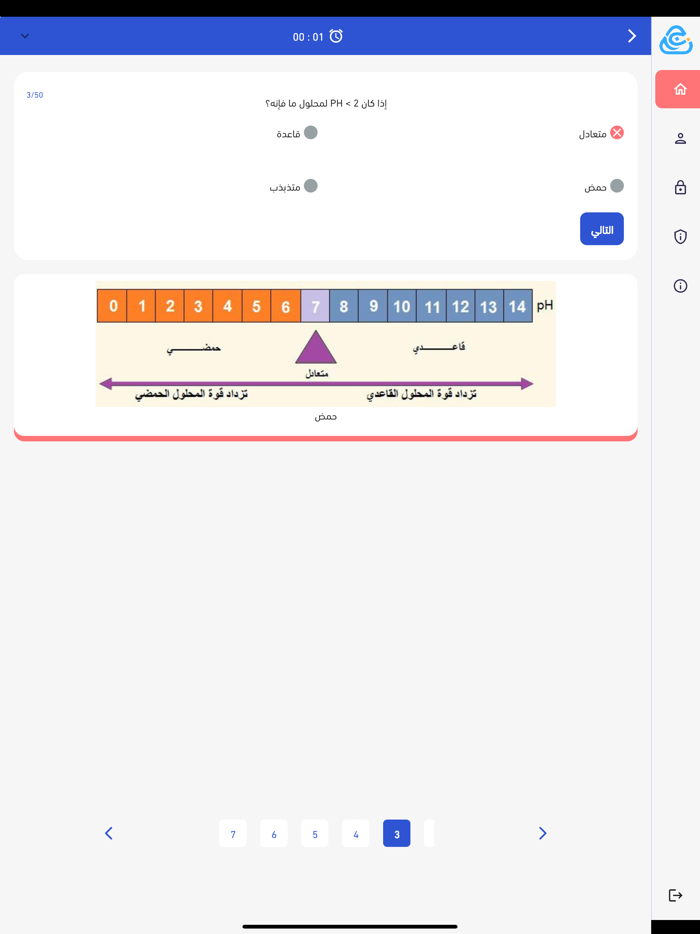The width and height of the screenshot is (700, 934).
Task: Click the 3/50 progress label
Action: 37,93
